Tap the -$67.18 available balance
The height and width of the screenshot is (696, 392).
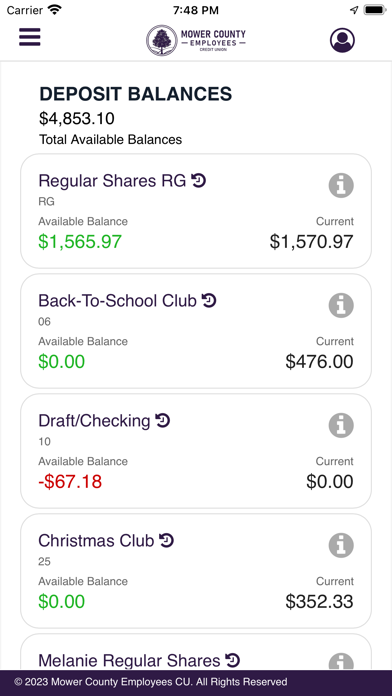70,482
